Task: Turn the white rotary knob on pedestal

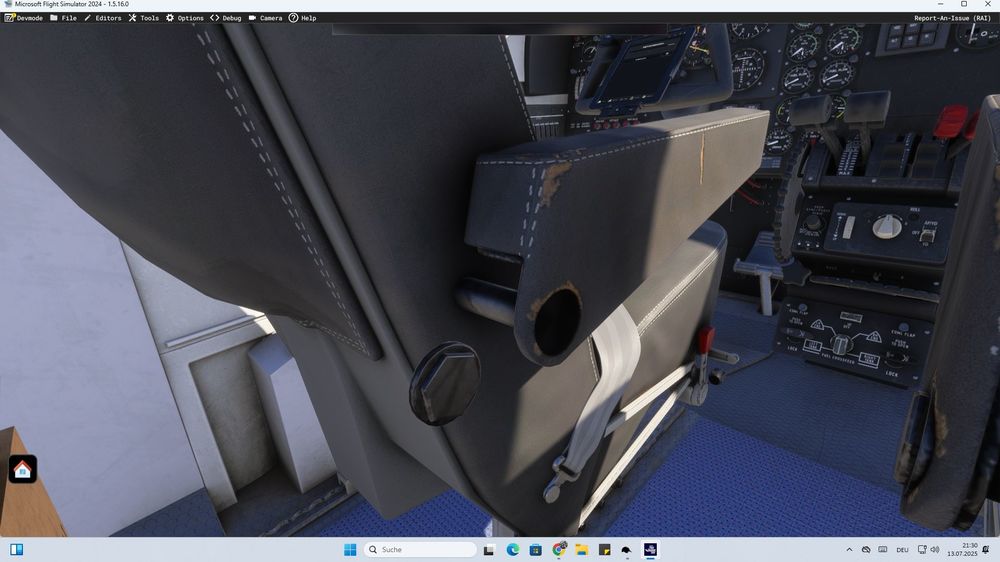Action: coord(886,226)
